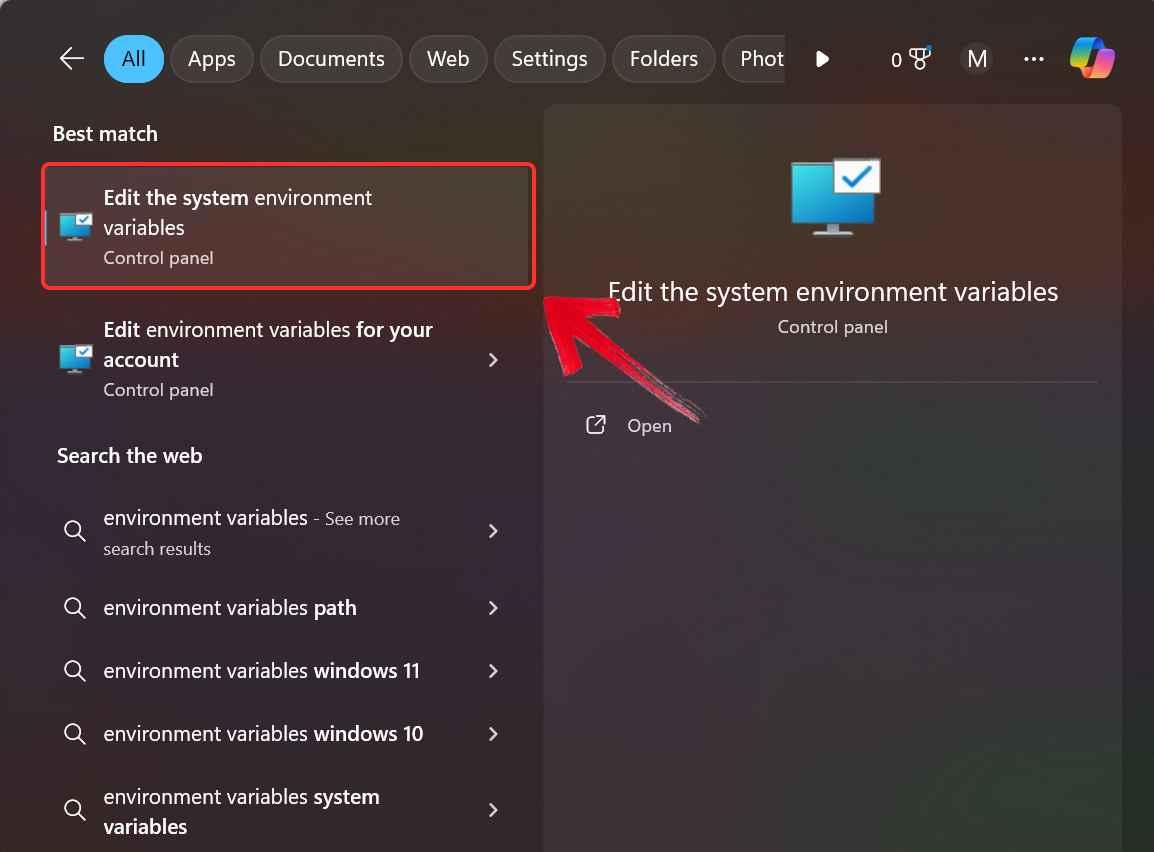Select the Documents filter tab
Image resolution: width=1154 pixels, height=852 pixels.
[331, 58]
